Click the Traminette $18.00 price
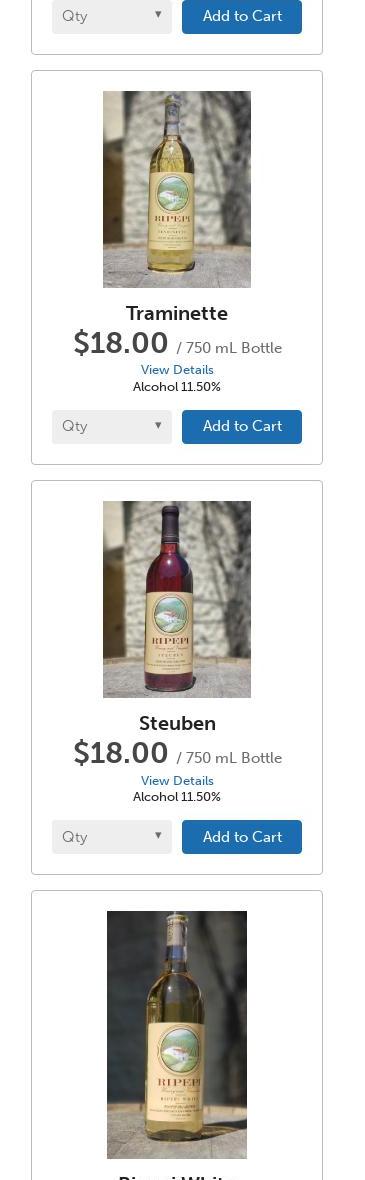The image size is (365, 1180). coord(120,343)
